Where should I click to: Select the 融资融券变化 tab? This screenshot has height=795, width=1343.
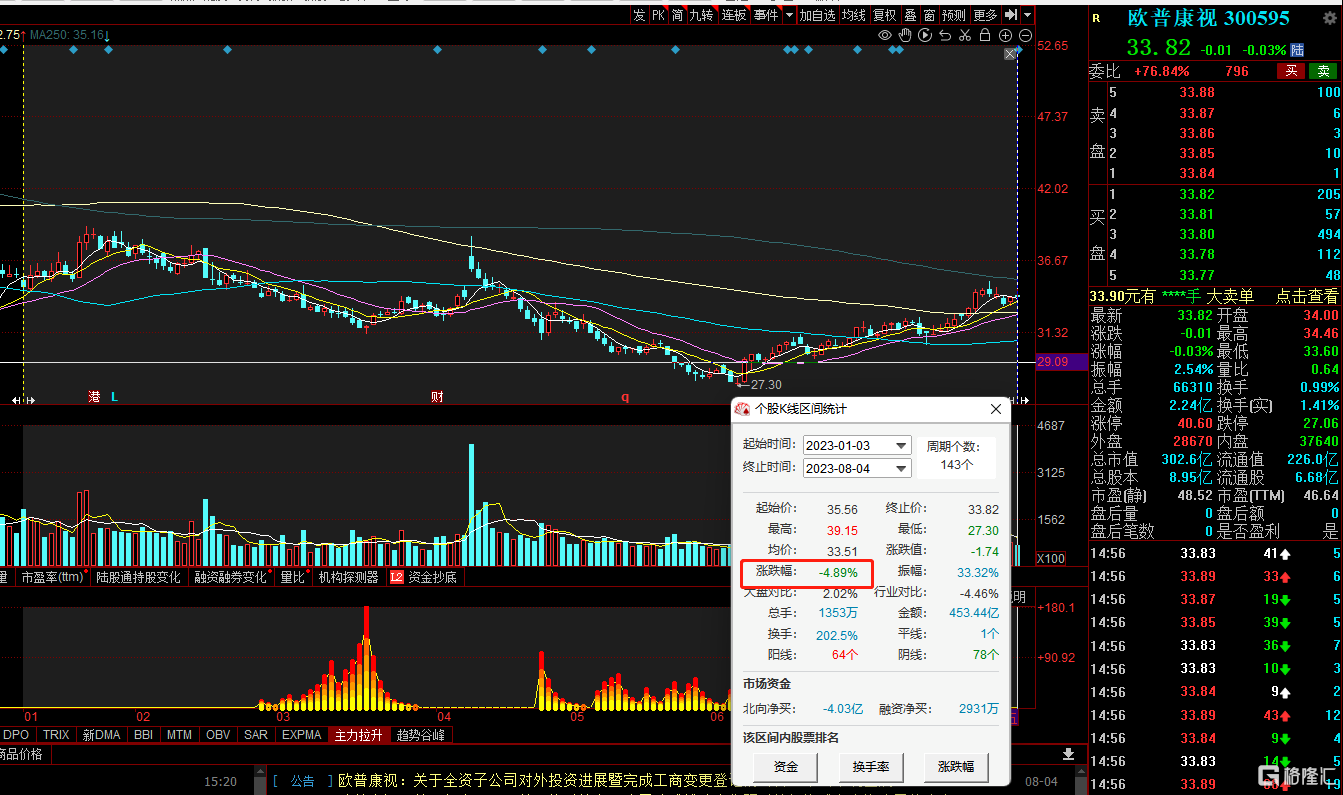(x=230, y=577)
